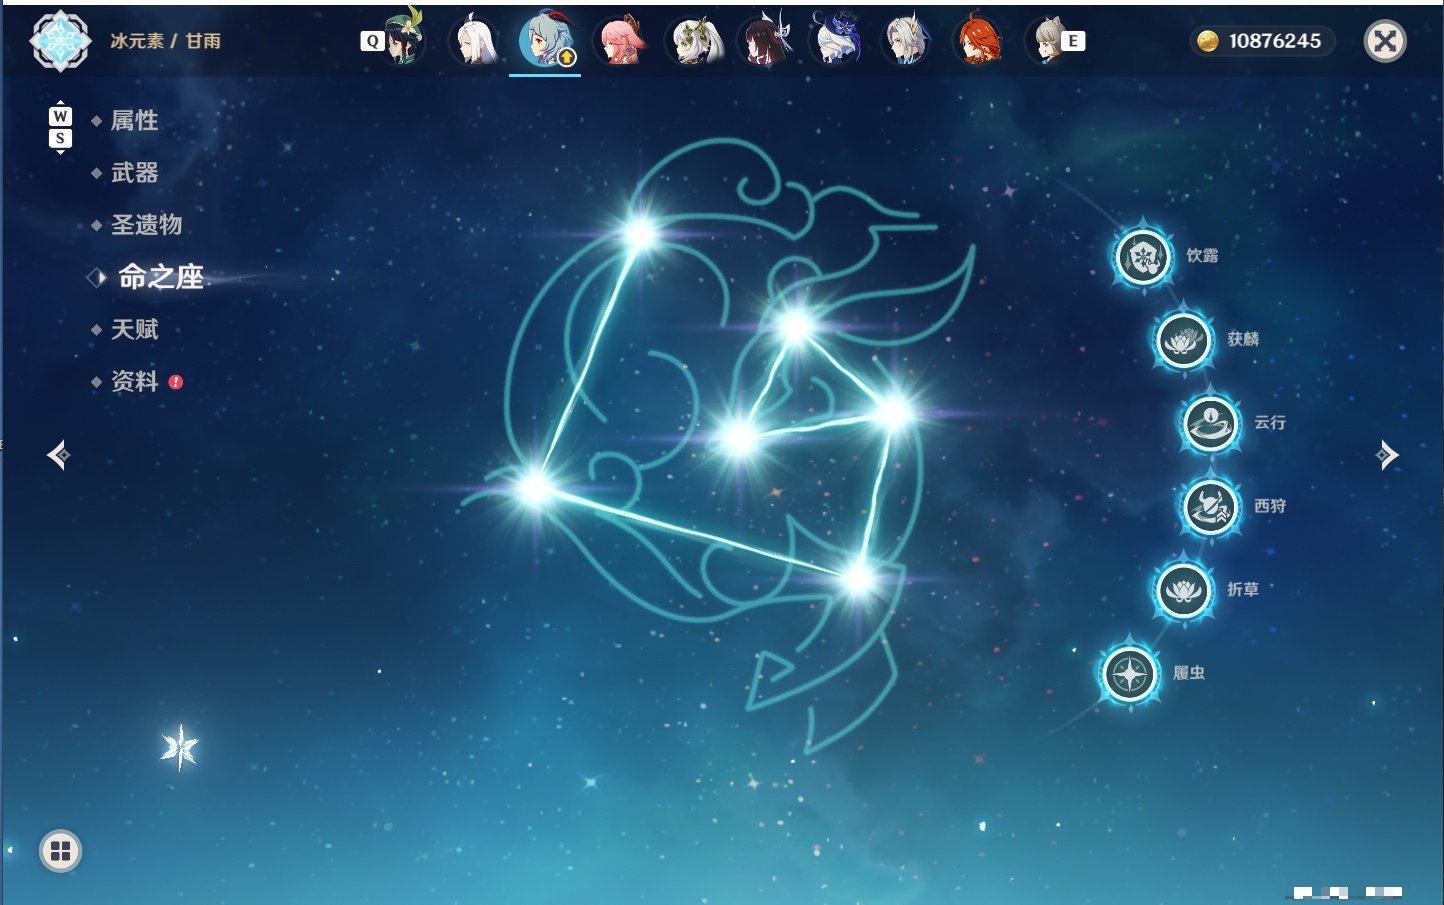The width and height of the screenshot is (1444, 905).
Task: Switch to the Furina avatar with blue hat
Action: coord(836,40)
